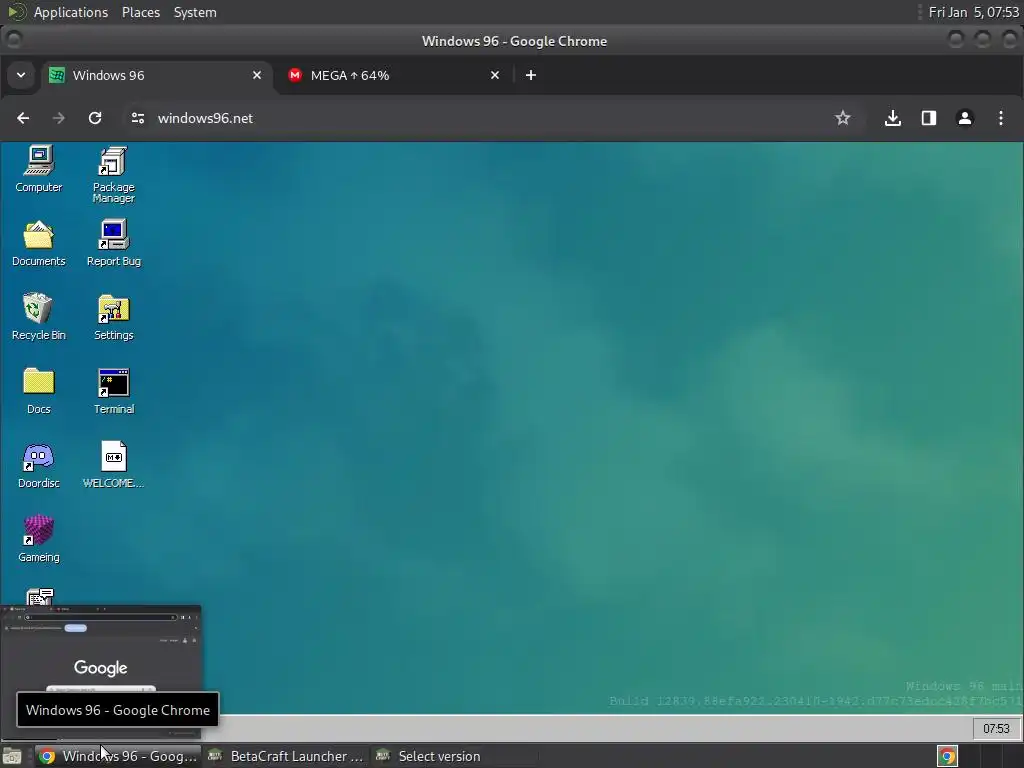The width and height of the screenshot is (1024, 768).
Task: Click the Report Bug shortcut
Action: (x=114, y=244)
